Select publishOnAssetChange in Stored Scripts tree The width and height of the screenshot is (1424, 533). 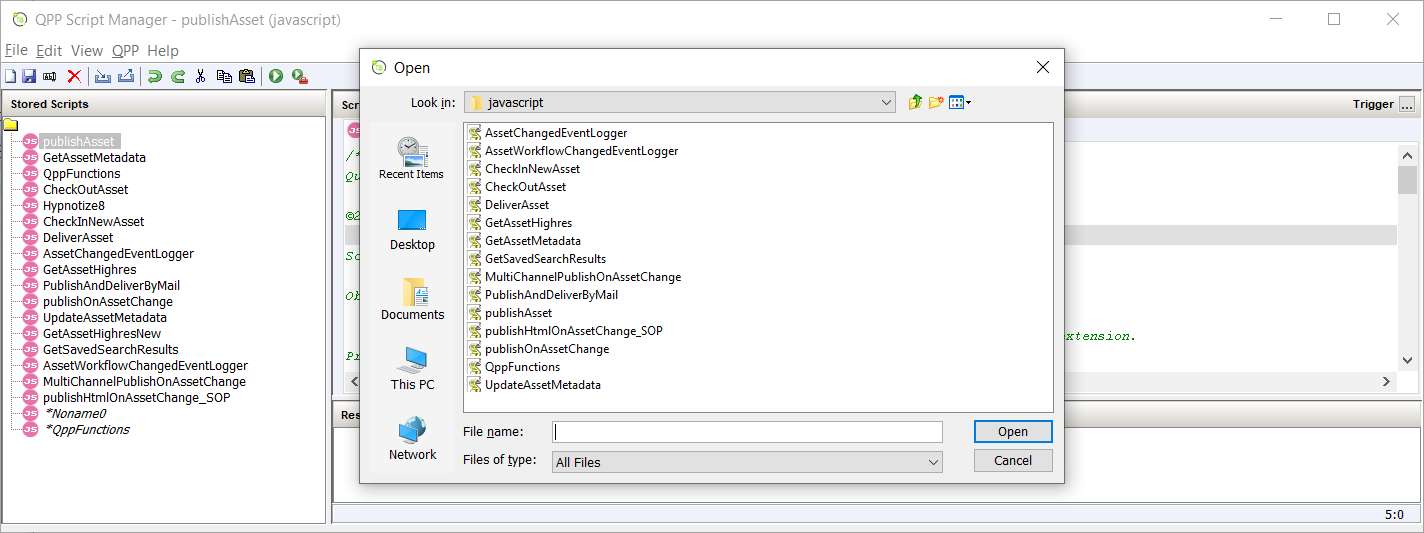tap(108, 302)
